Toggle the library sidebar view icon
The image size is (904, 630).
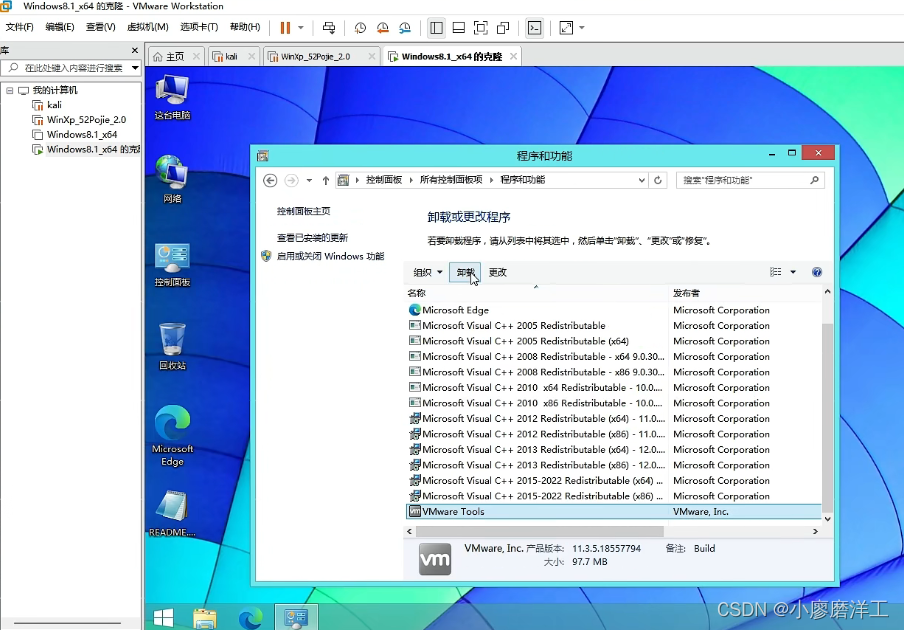[x=436, y=28]
